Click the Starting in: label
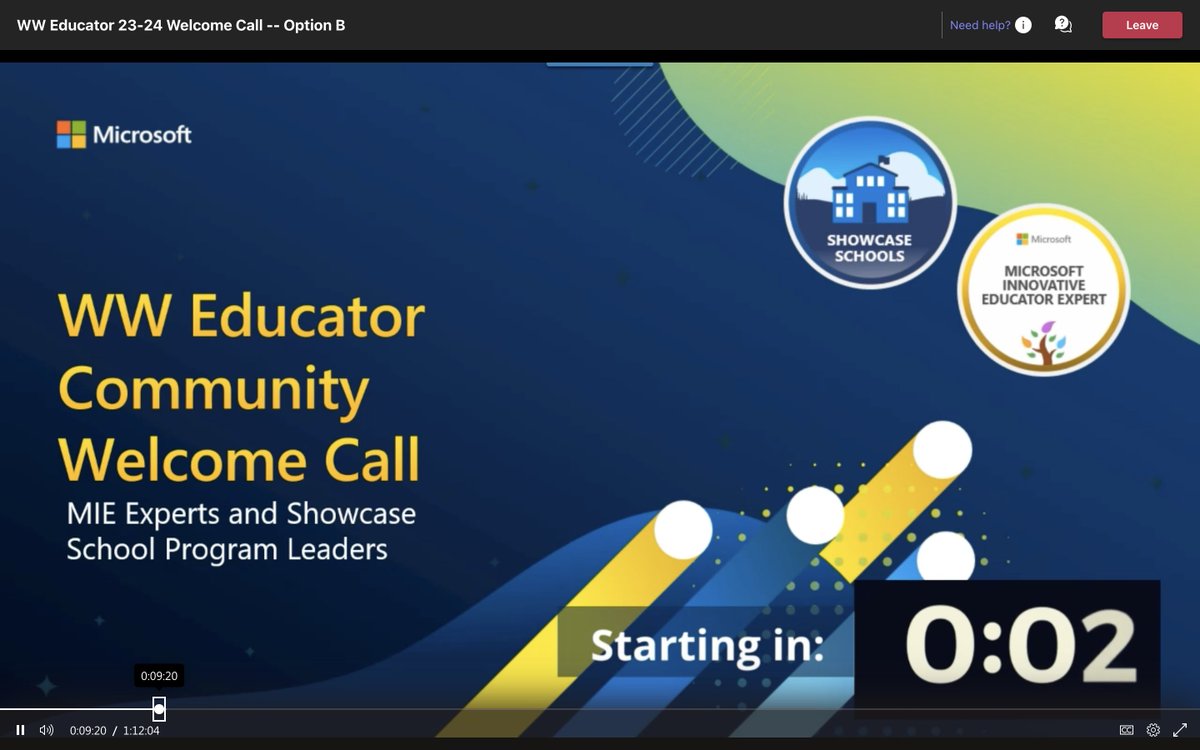The width and height of the screenshot is (1200, 750). pos(706,645)
